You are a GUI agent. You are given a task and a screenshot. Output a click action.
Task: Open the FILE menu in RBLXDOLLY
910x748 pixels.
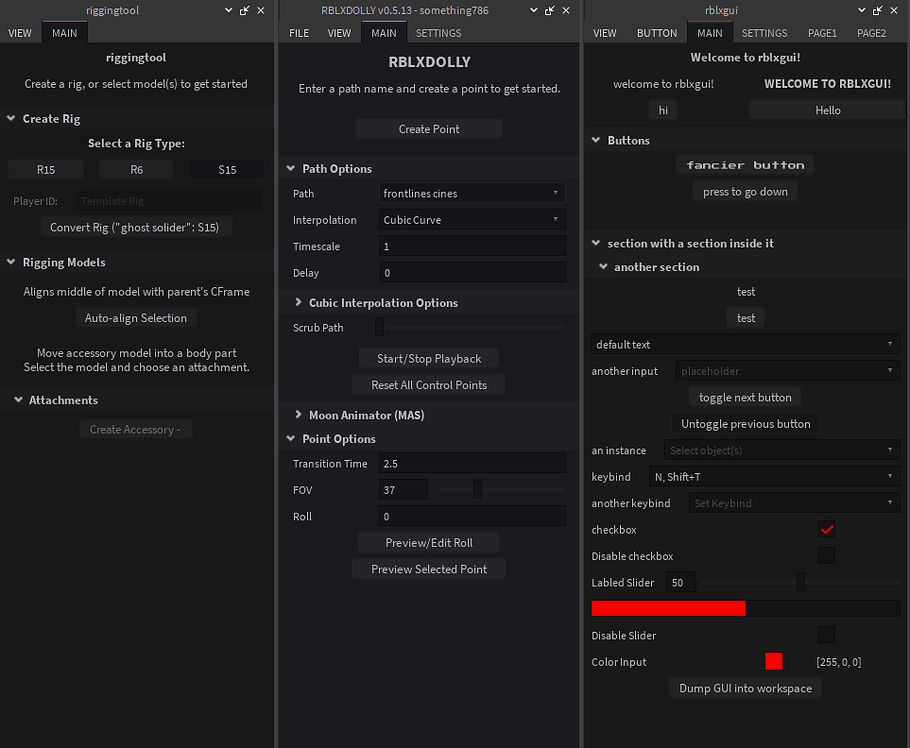298,32
